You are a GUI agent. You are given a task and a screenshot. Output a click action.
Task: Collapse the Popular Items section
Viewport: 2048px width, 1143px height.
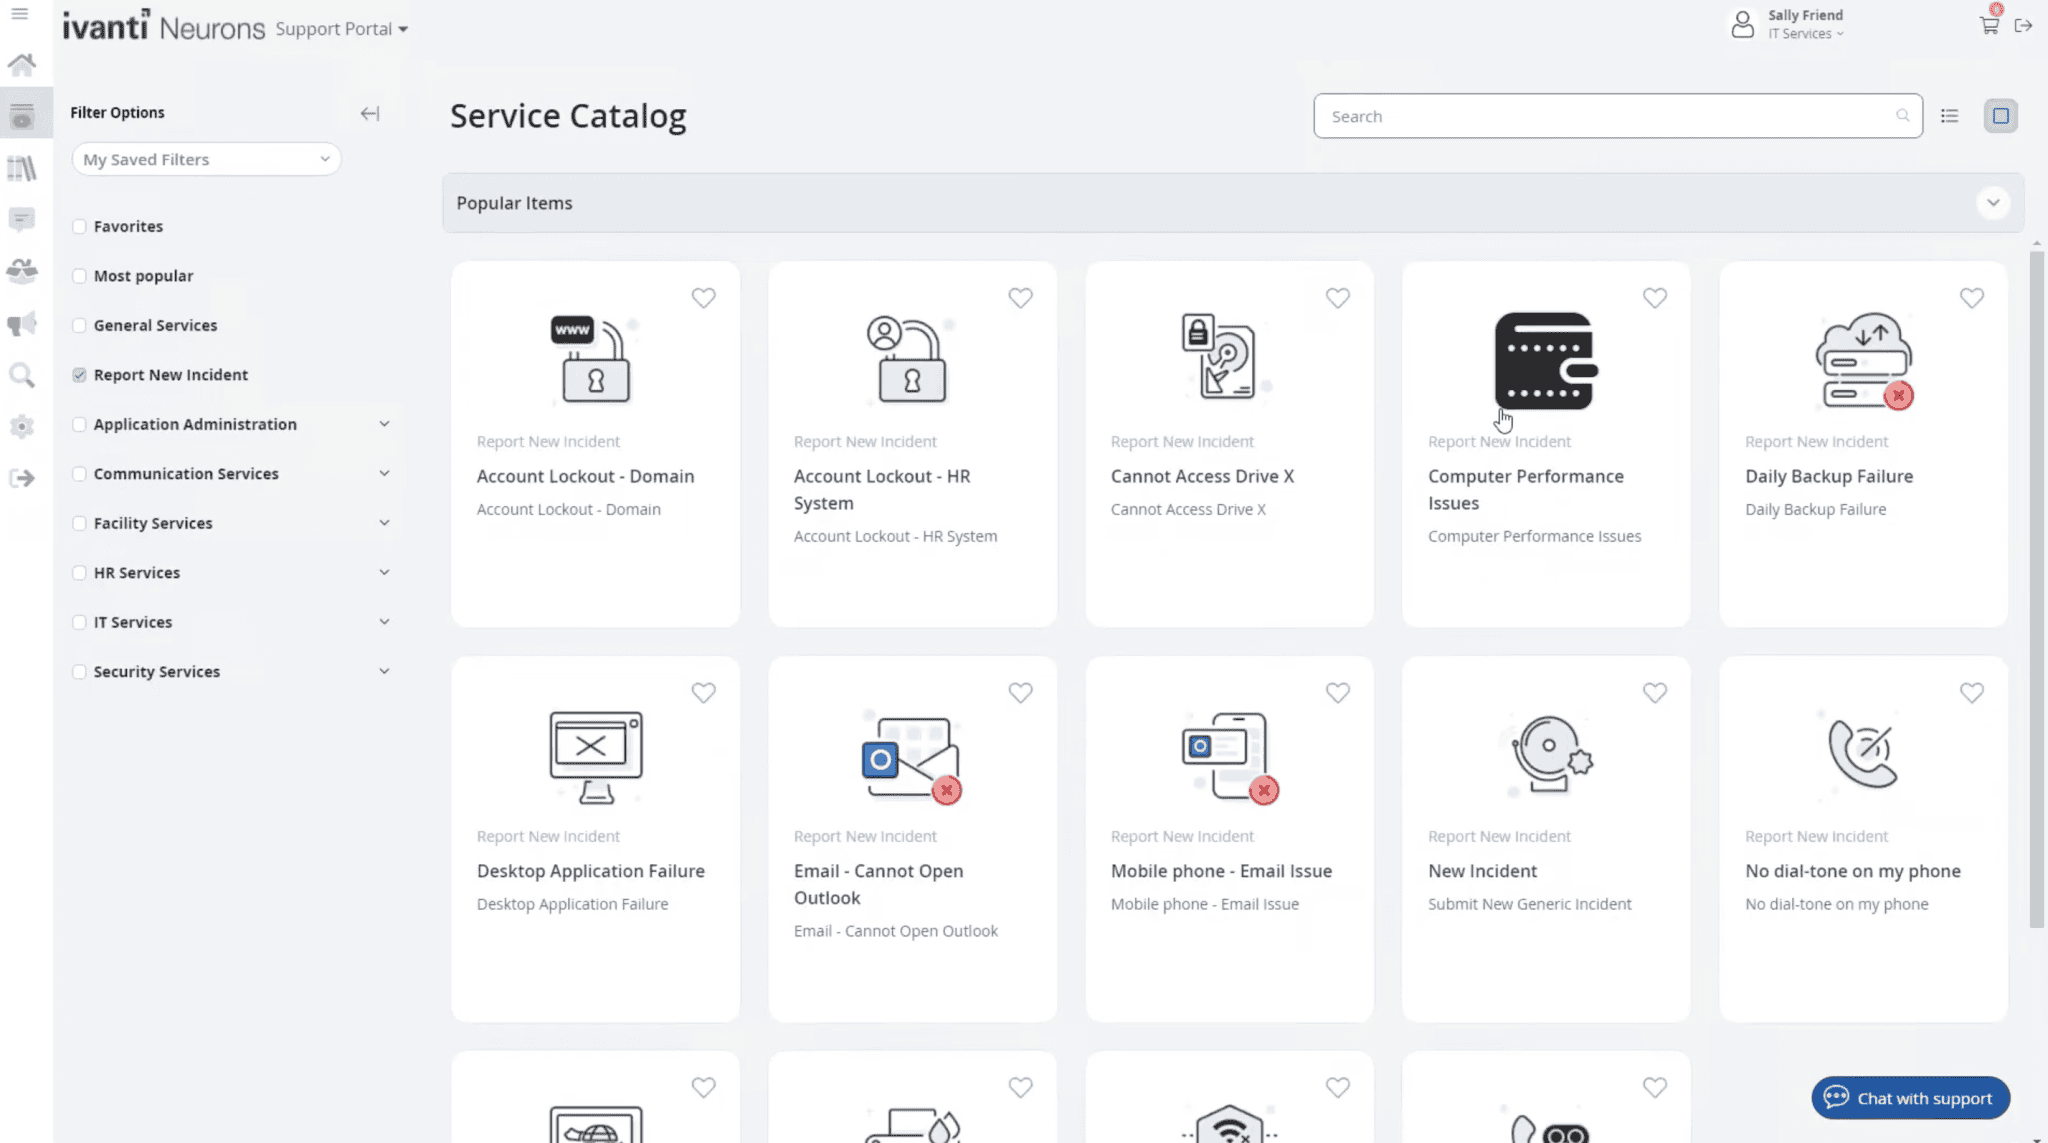pos(1994,202)
